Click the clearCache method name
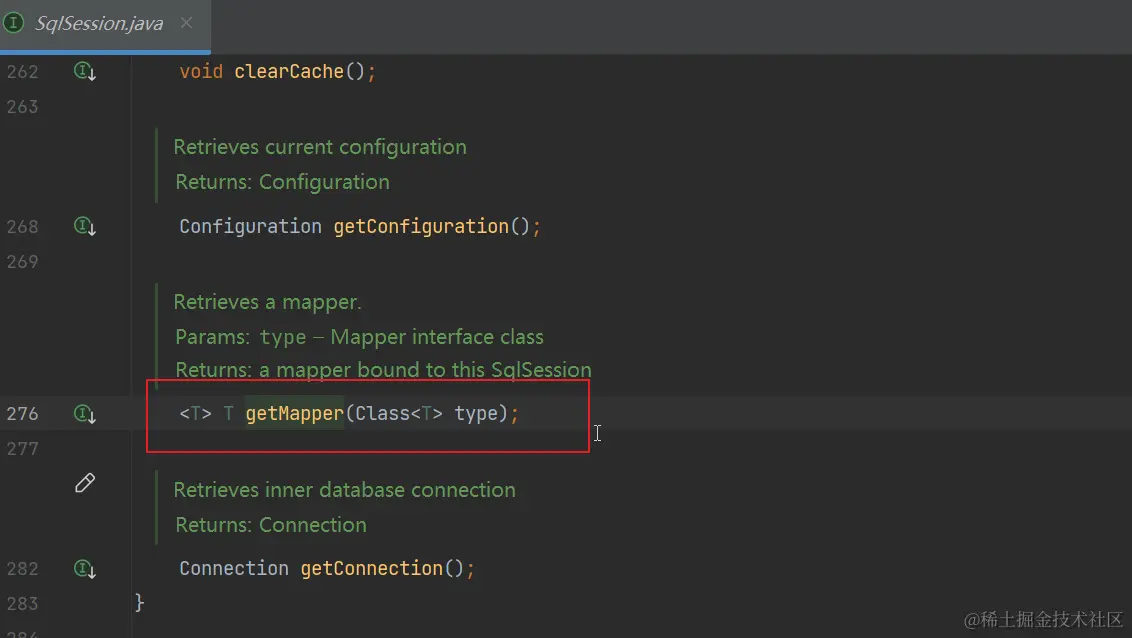The image size is (1132, 638). 289,71
